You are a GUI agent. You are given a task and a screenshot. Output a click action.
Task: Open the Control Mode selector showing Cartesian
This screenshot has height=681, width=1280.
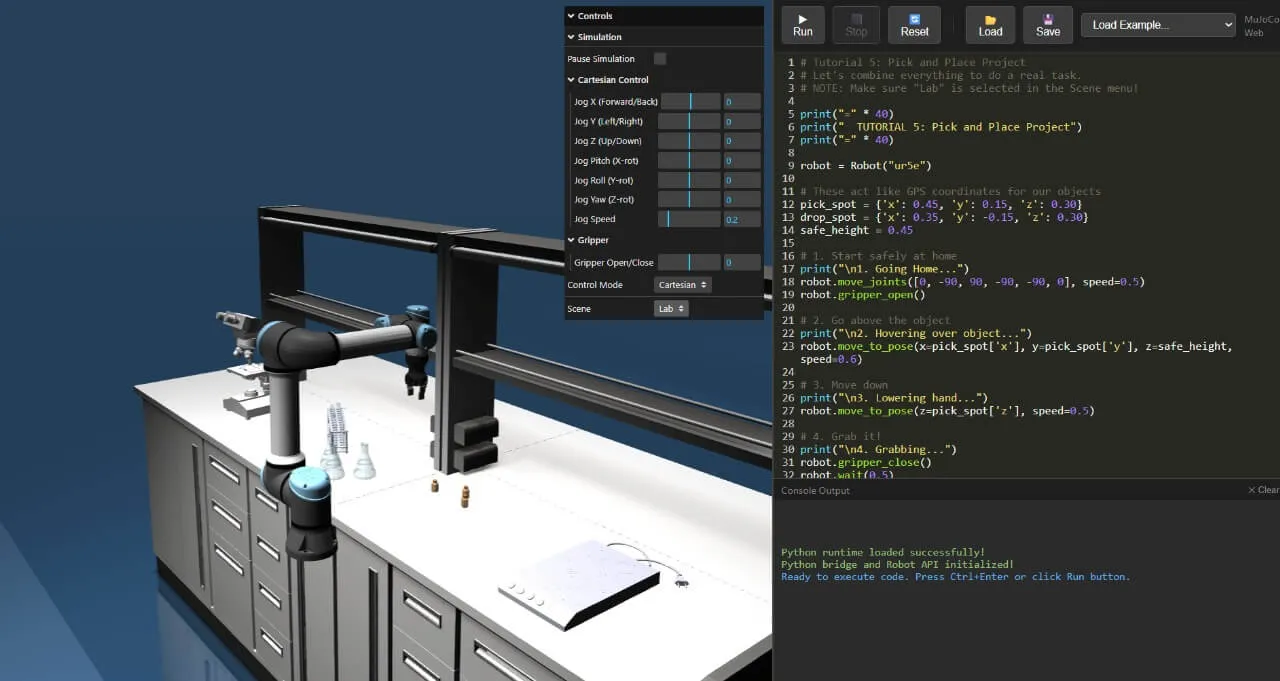pyautogui.click(x=681, y=285)
